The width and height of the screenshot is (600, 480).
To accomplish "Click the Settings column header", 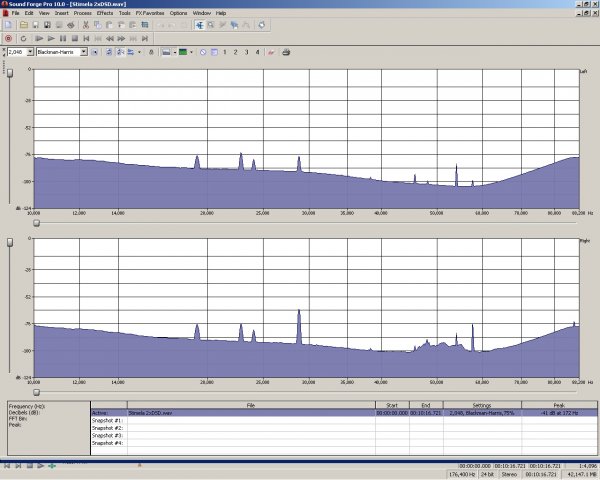I will (x=482, y=405).
